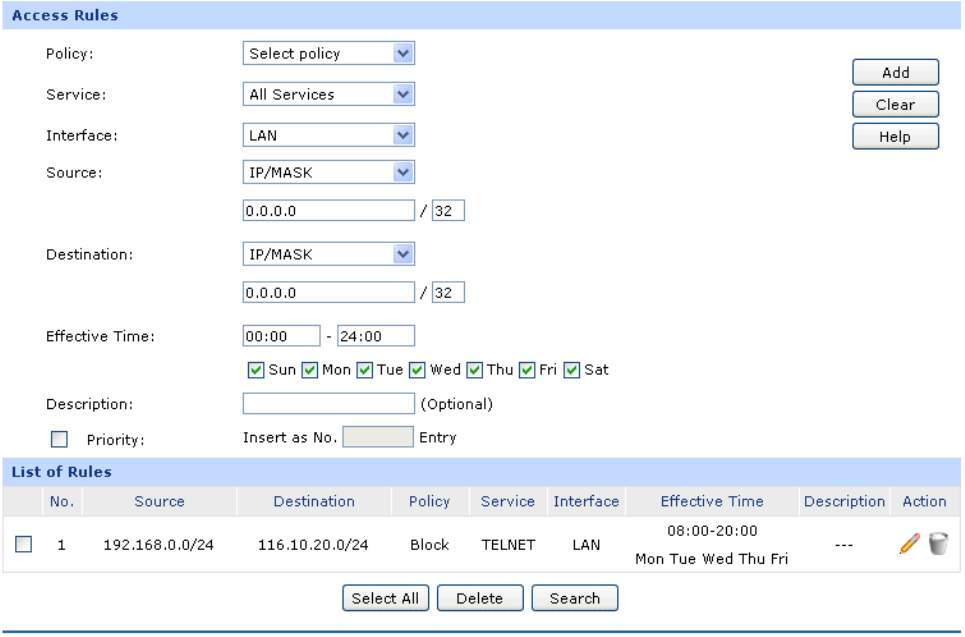Click the Search button
The height and width of the screenshot is (637, 965).
coord(575,598)
